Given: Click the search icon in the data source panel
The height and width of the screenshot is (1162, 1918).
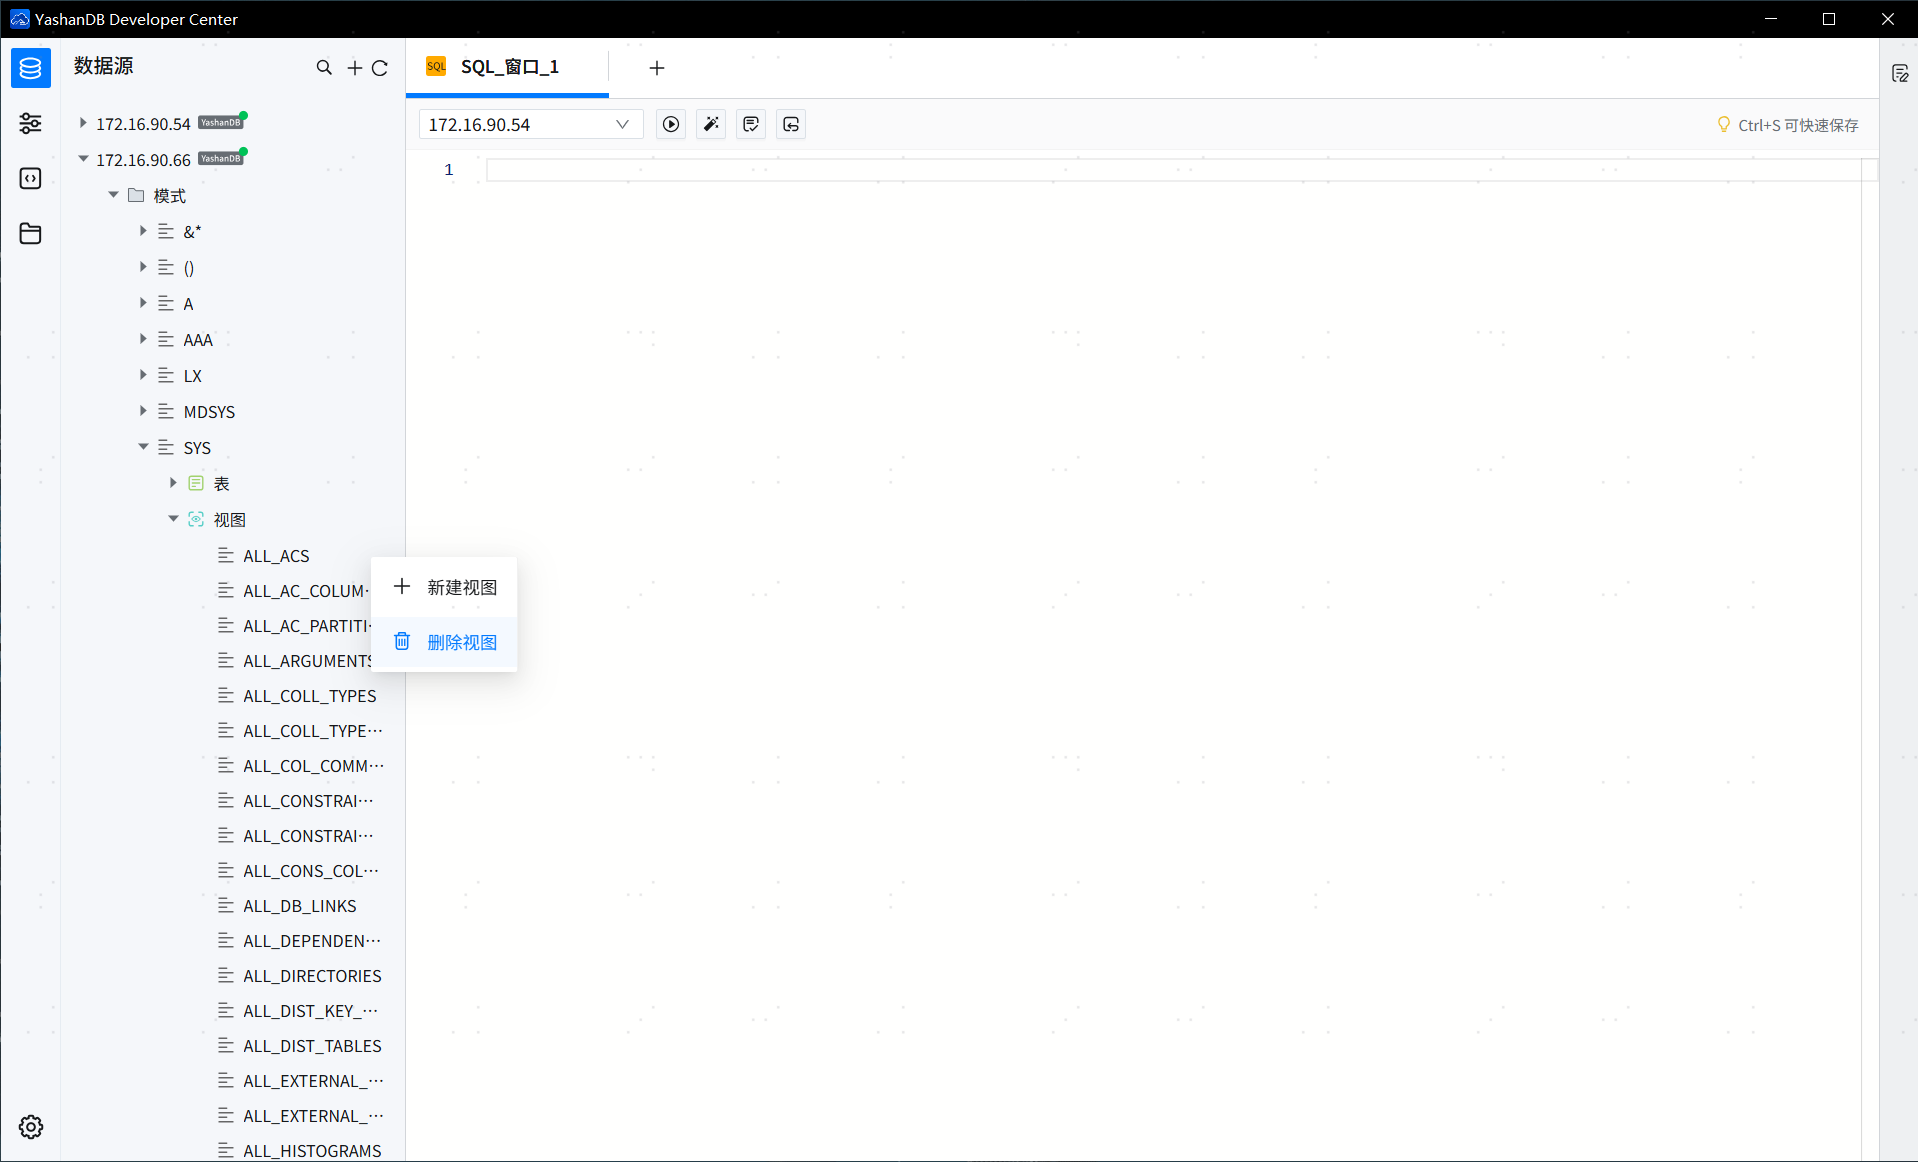Looking at the screenshot, I should click(x=324, y=67).
